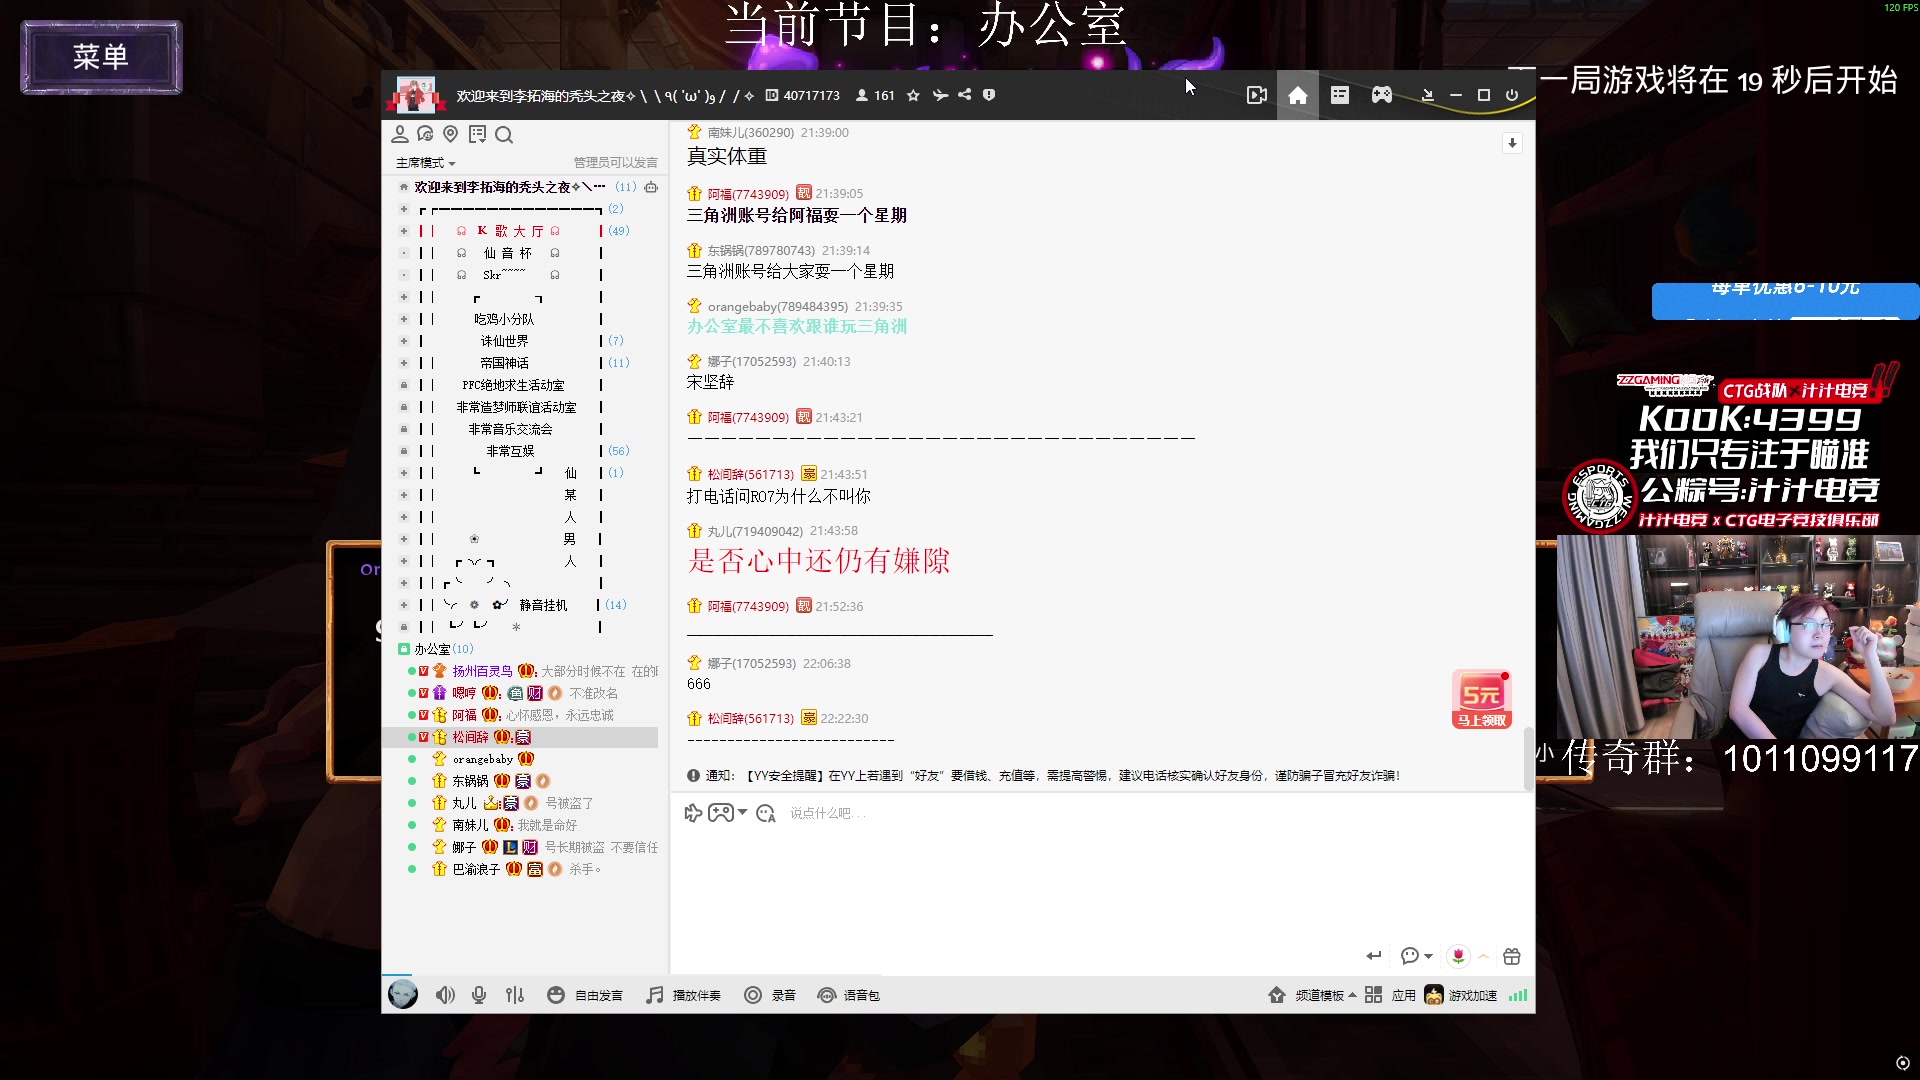Open the bulletin notes icon in sidebar
Screen dimensions: 1920x1080
pyautogui.click(x=477, y=134)
